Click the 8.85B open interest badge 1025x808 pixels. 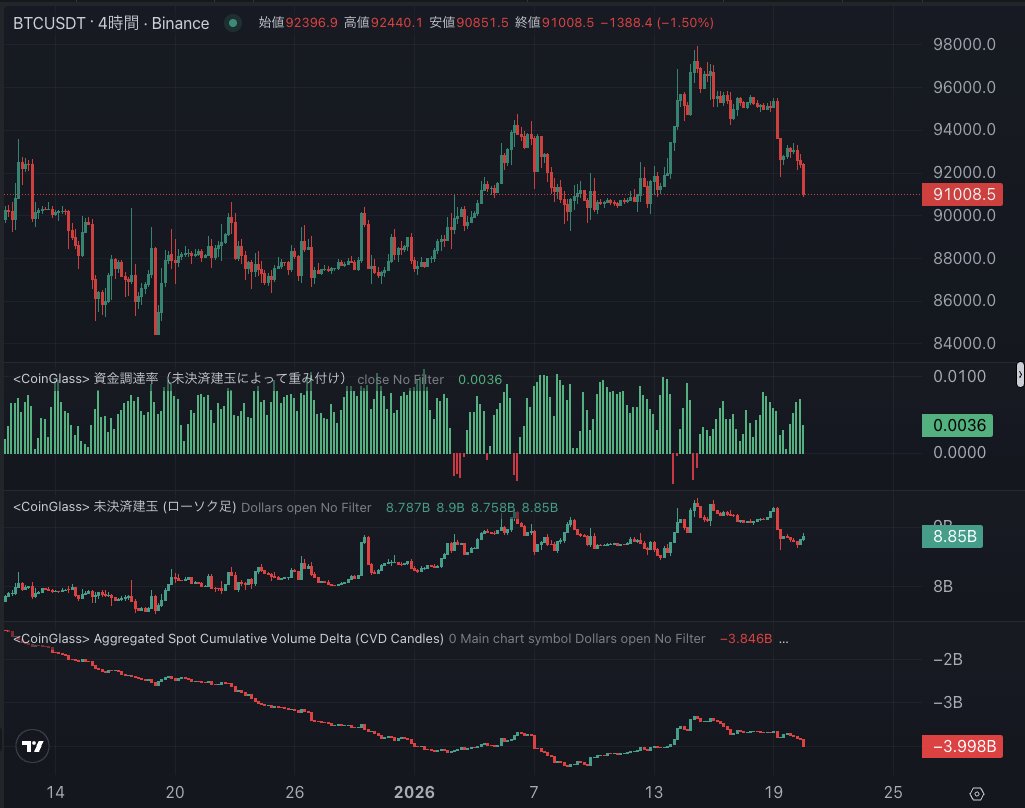pyautogui.click(x=952, y=536)
